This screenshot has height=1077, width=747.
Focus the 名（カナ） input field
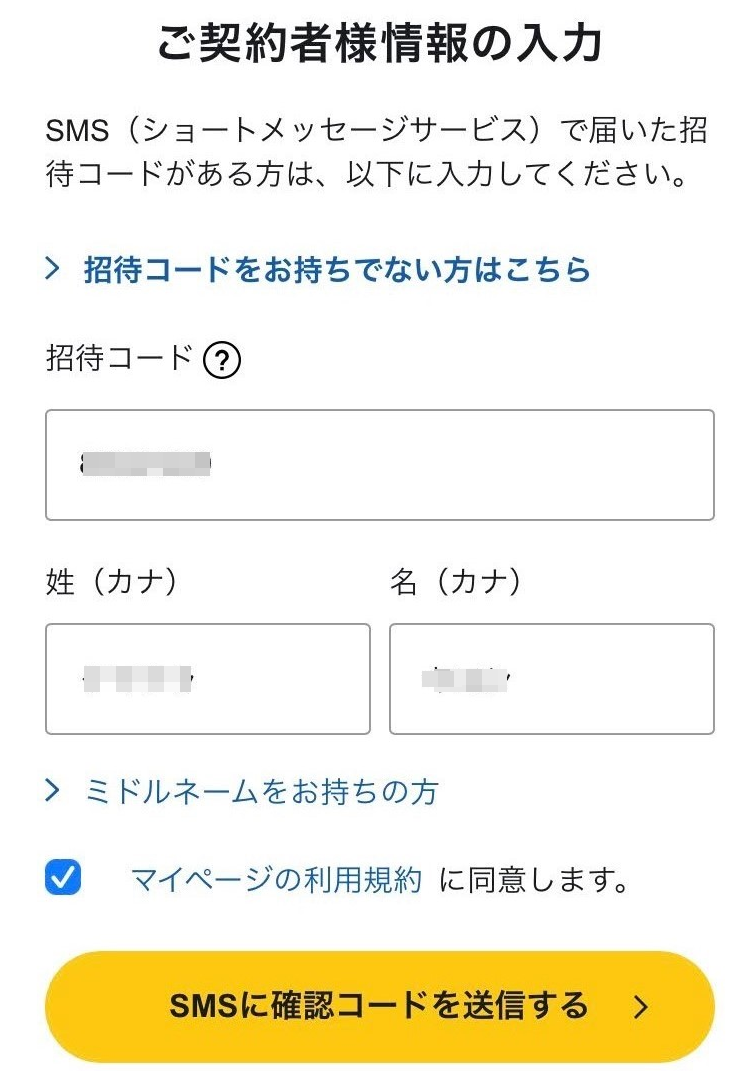[552, 679]
